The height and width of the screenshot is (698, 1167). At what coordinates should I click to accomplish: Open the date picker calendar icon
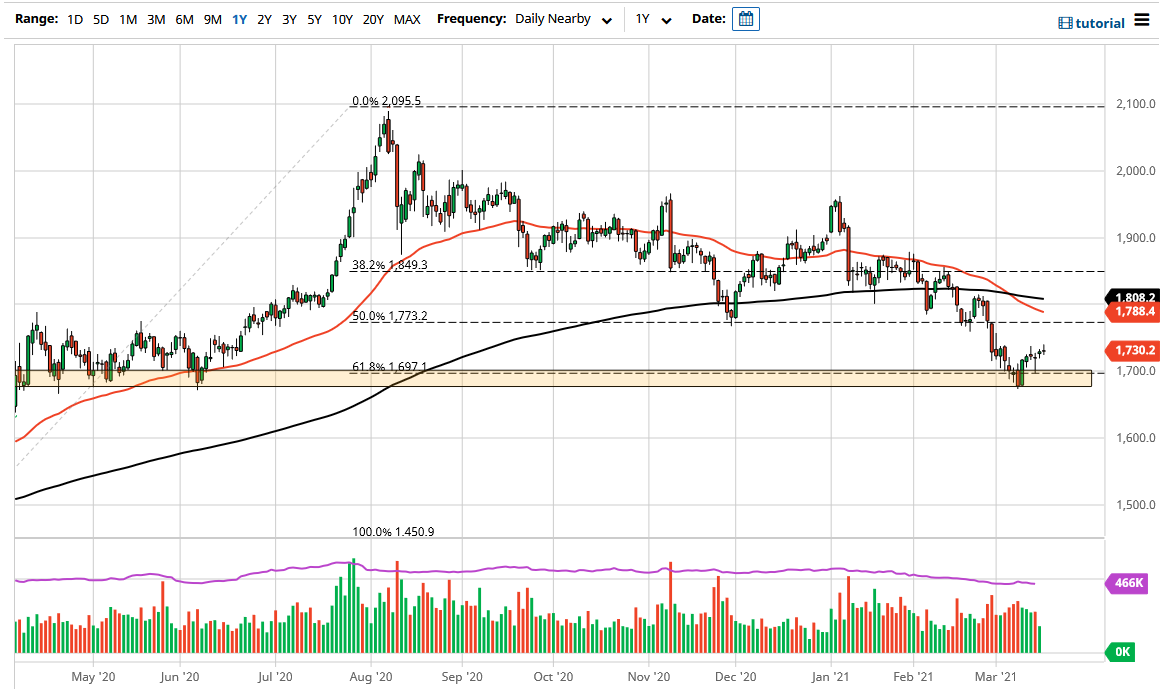745,19
